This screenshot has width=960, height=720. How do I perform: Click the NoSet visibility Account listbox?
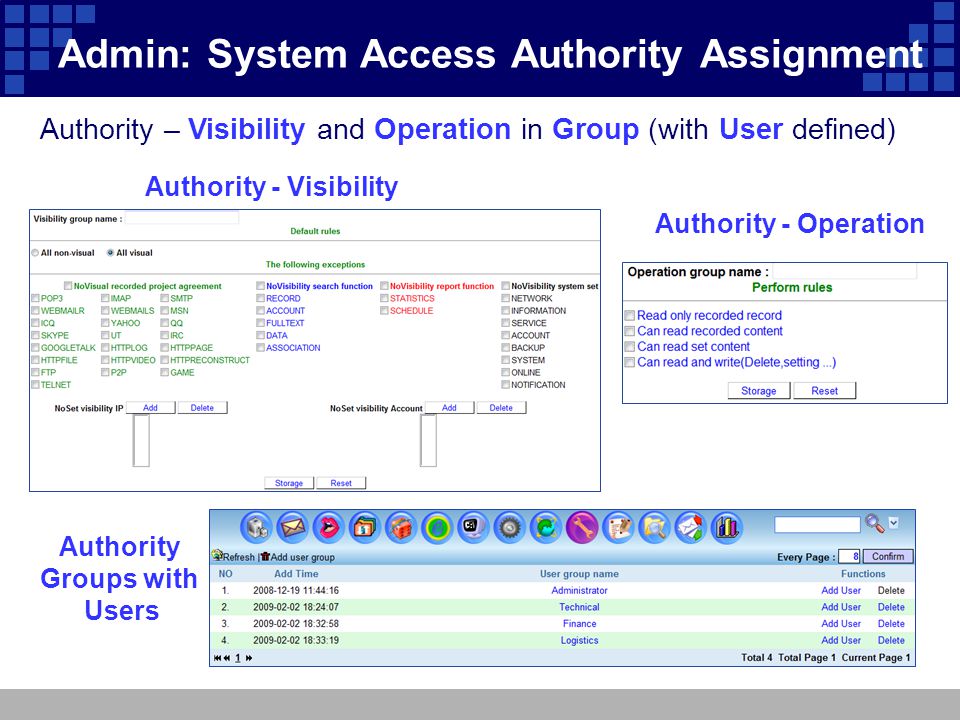click(x=429, y=441)
